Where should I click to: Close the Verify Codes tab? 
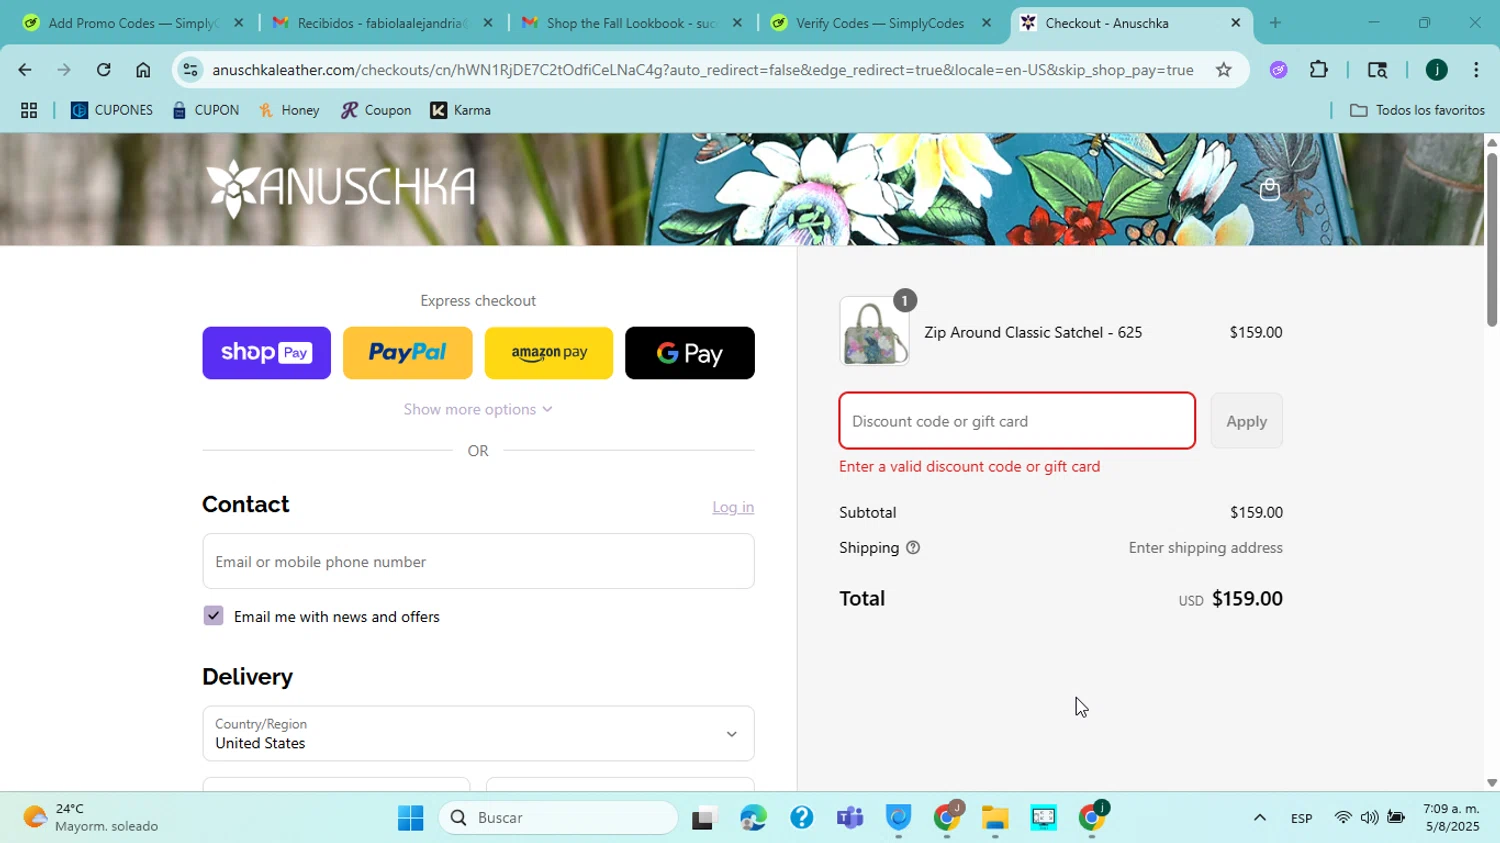986,23
